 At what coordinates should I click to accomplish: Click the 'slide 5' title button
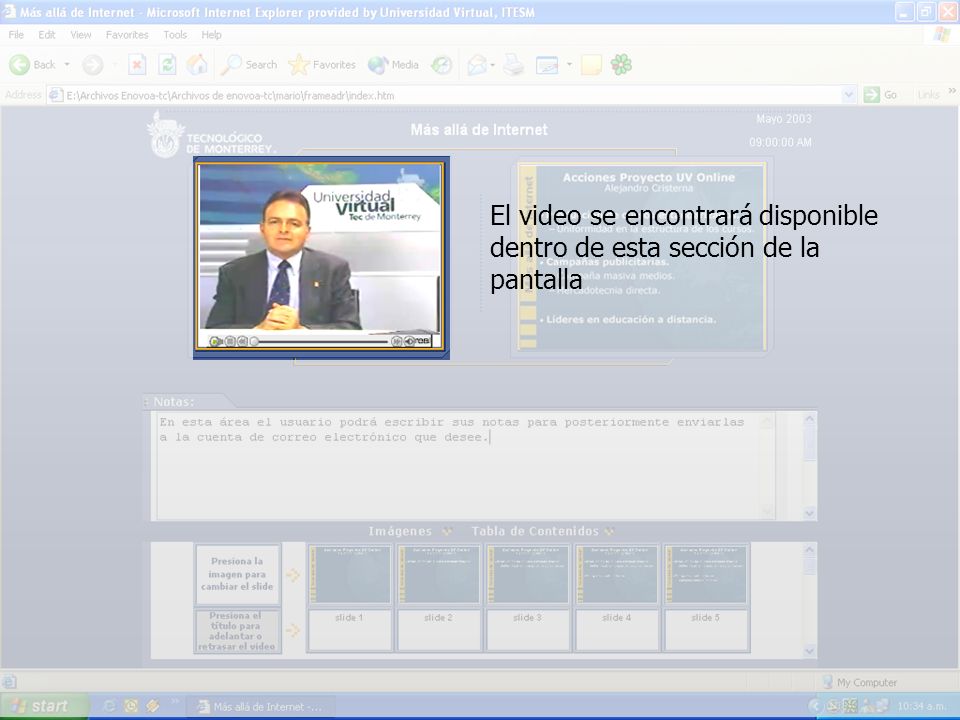[x=706, y=629]
